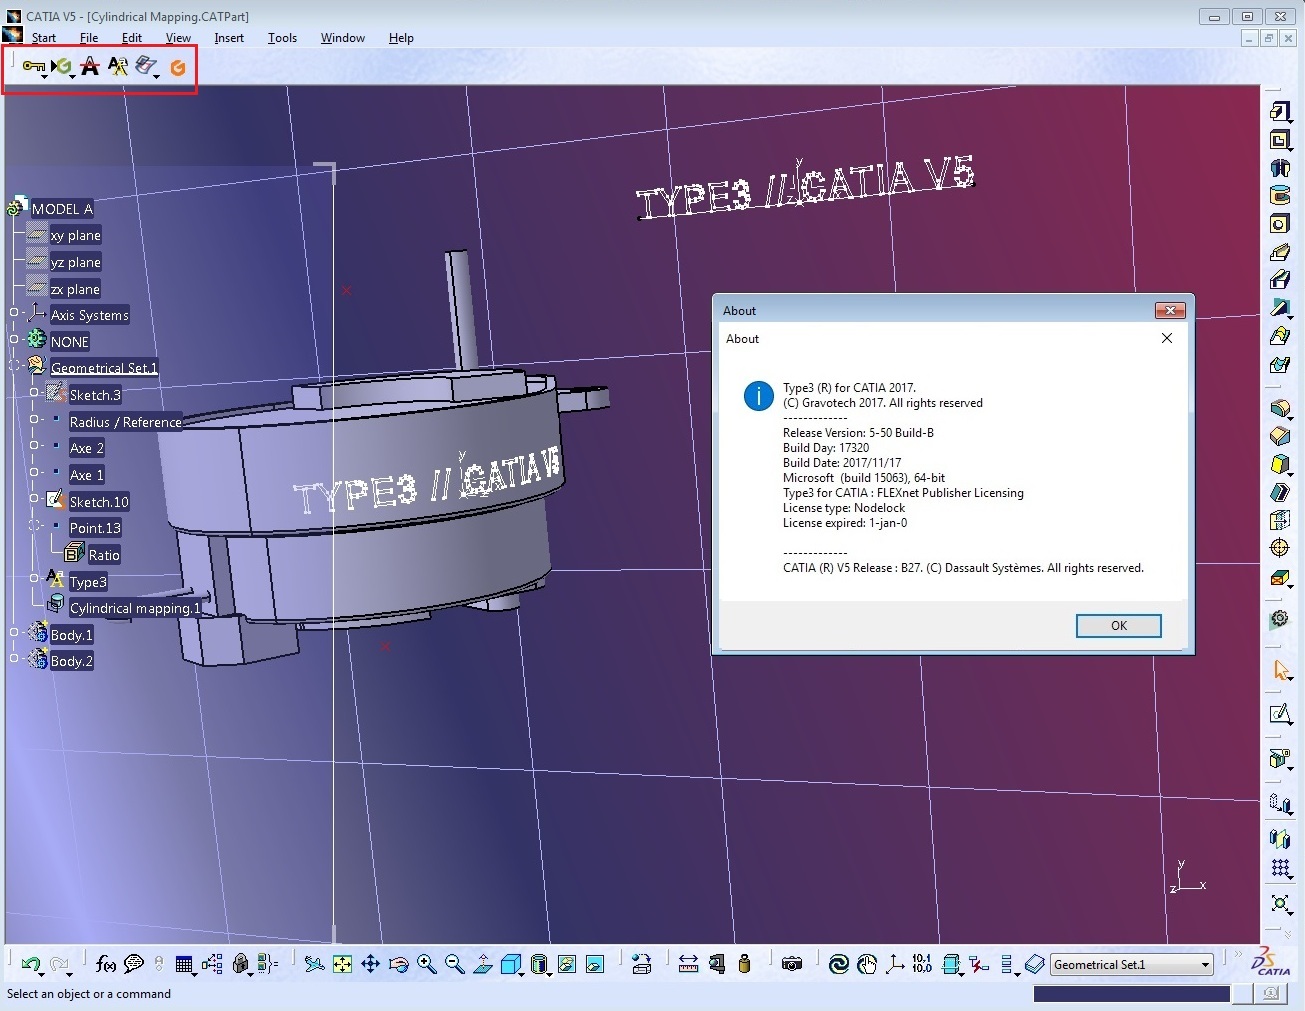
Task: Select the Shaft tool
Action: (x=1280, y=168)
